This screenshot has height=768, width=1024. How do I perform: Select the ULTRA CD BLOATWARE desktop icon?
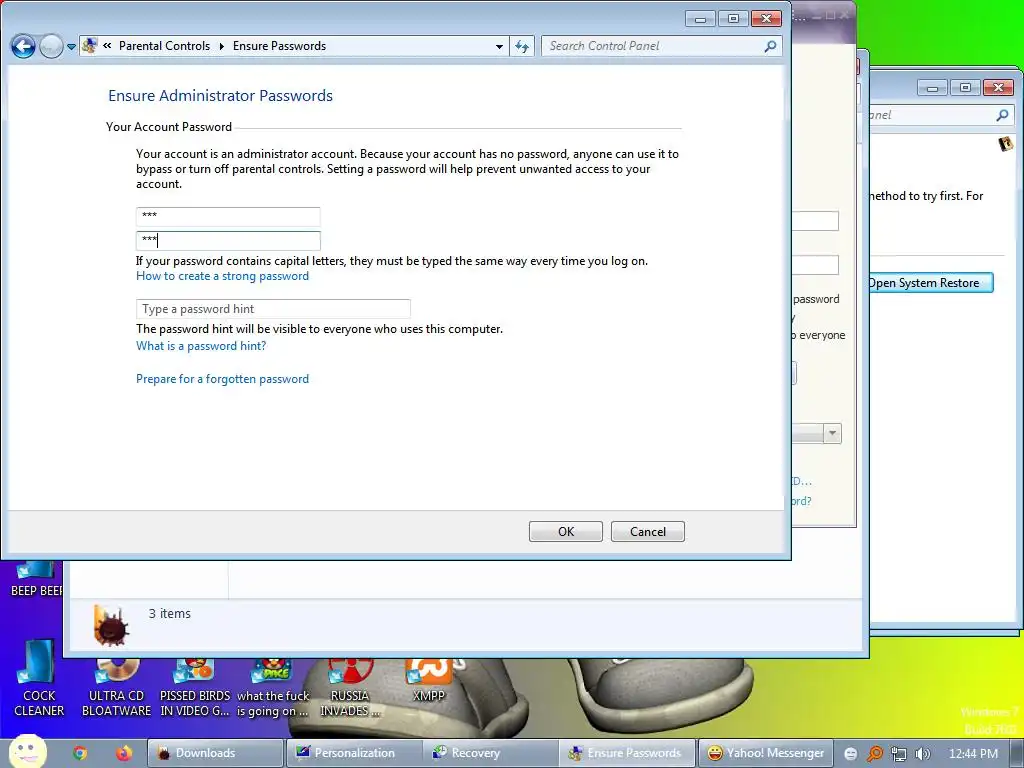point(116,689)
